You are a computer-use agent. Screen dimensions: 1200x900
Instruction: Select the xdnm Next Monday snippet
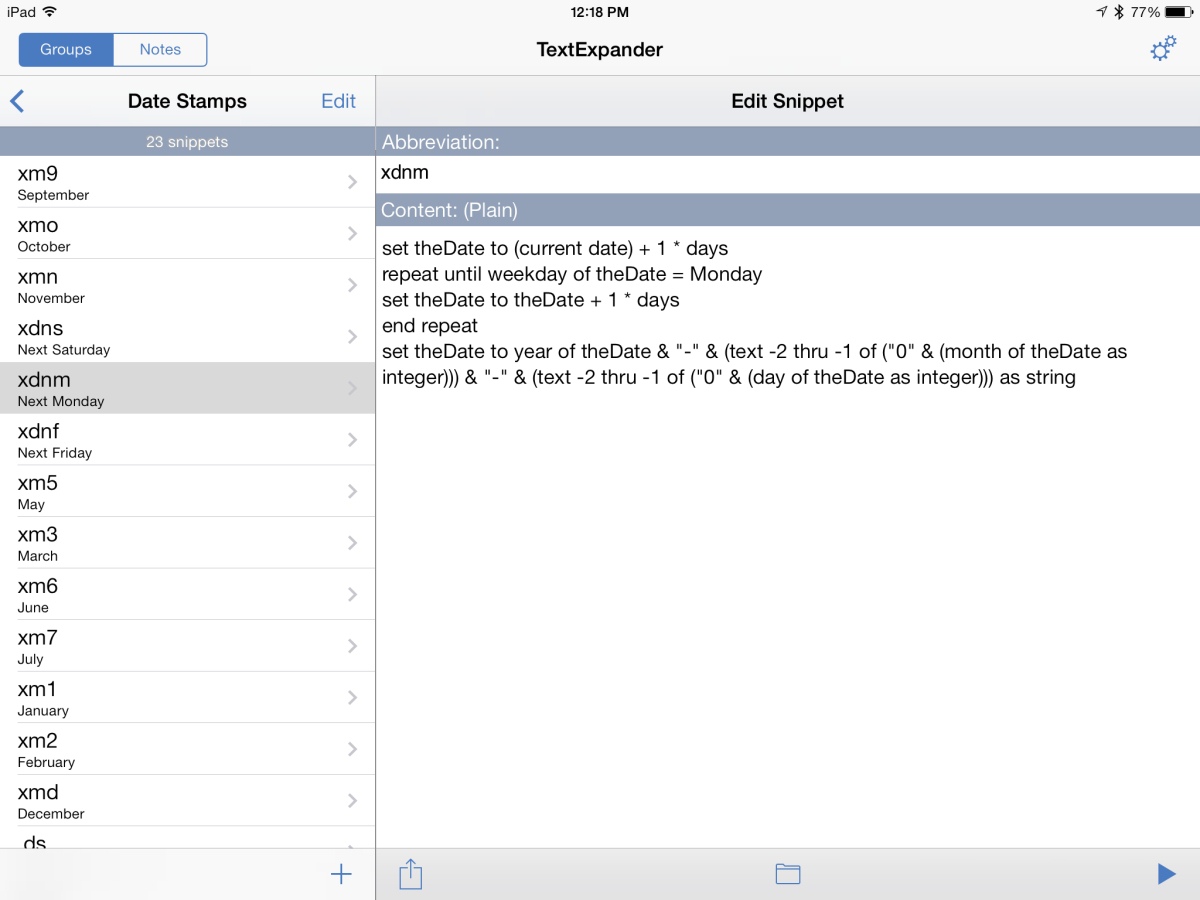tap(188, 389)
